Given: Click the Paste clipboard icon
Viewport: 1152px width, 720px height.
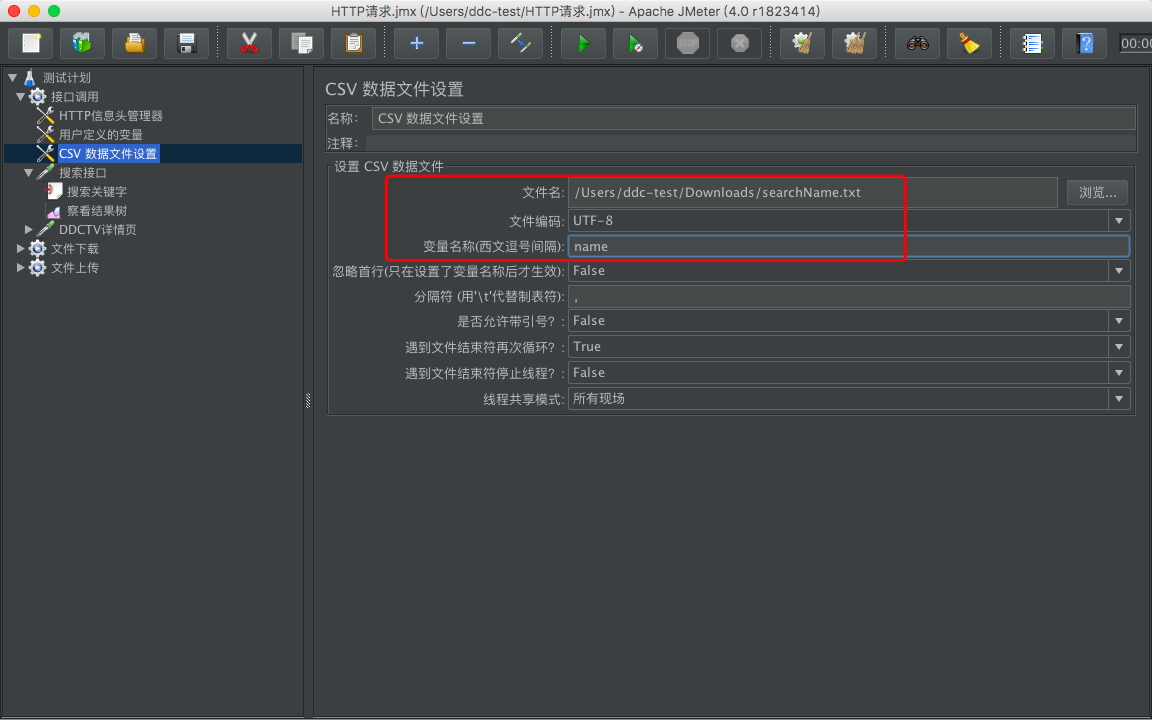Looking at the screenshot, I should [353, 43].
